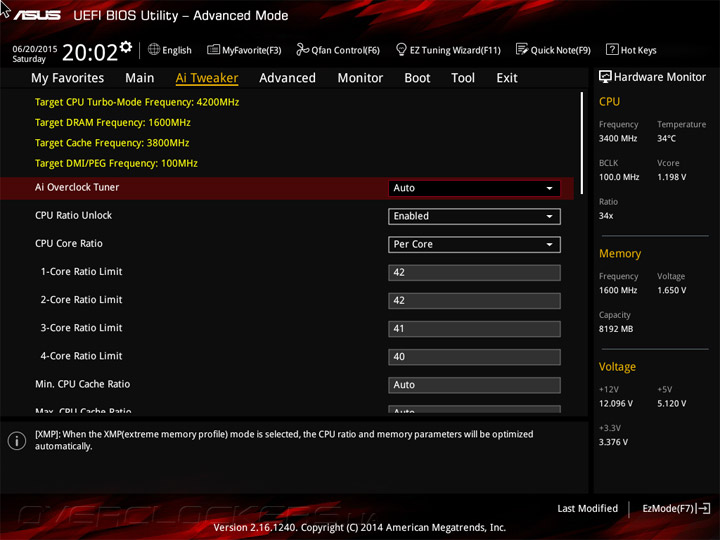Click the EZ Tuning Wizard bulb icon
This screenshot has height=540, width=720.
point(401,49)
